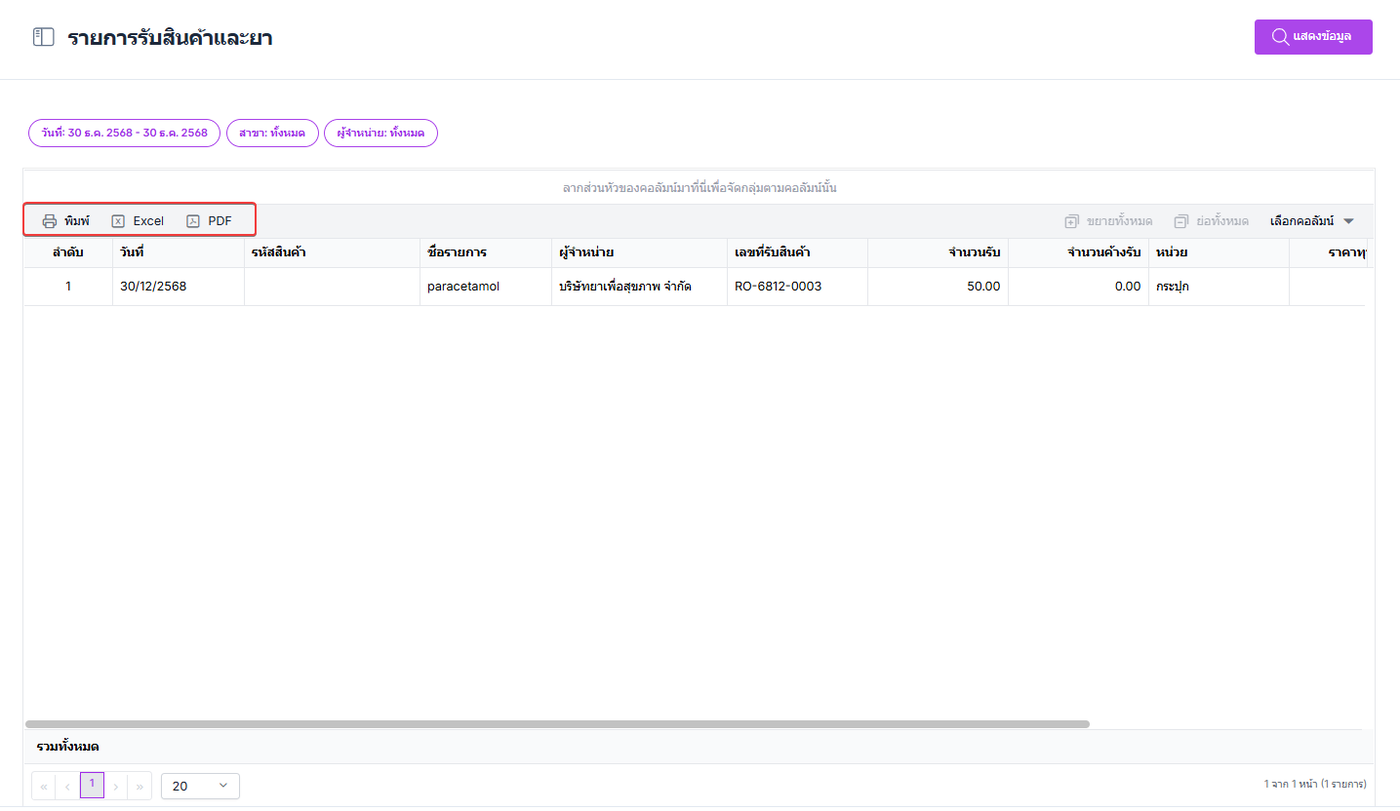Screen dimensions: 1400x811
Task: Select the 50.00 quantity cell
Action: 938,287
